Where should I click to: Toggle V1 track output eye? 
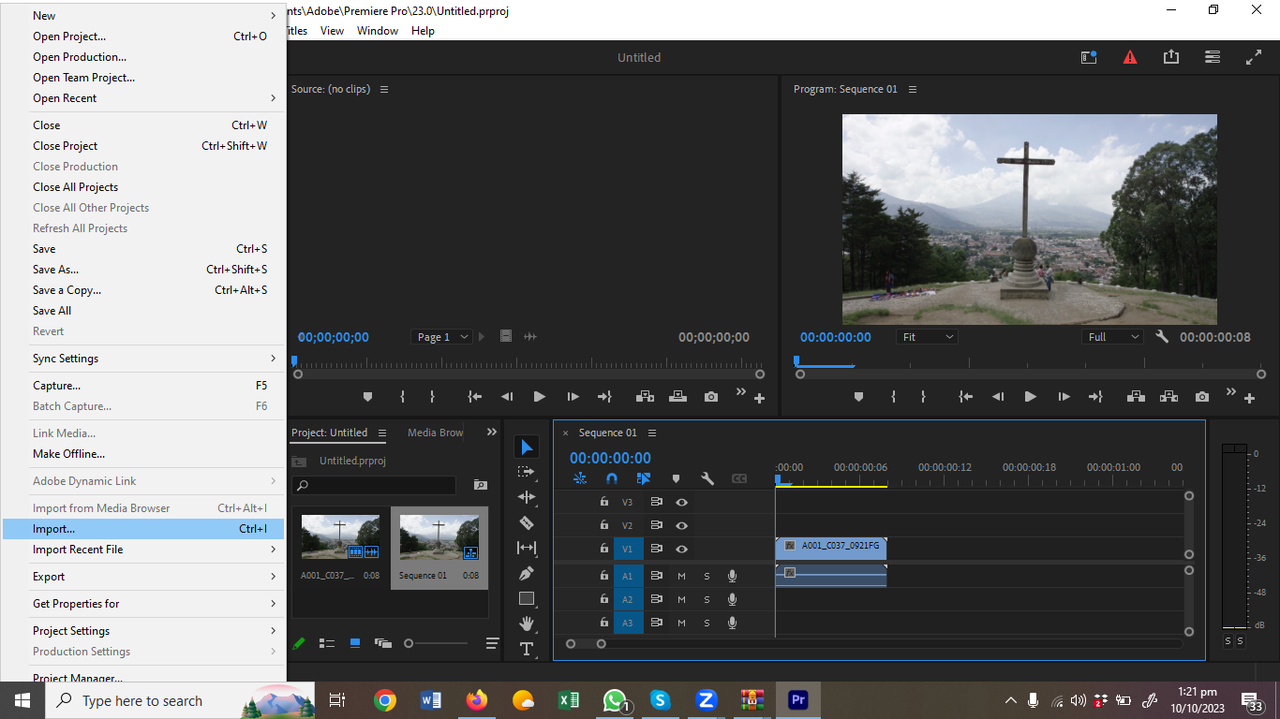pos(682,549)
